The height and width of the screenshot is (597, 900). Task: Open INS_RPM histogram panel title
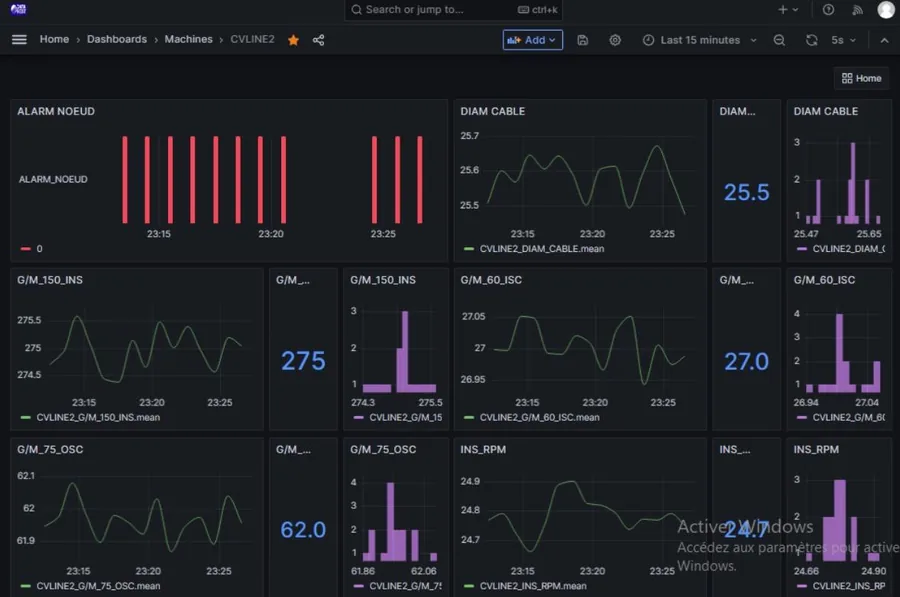pos(816,449)
